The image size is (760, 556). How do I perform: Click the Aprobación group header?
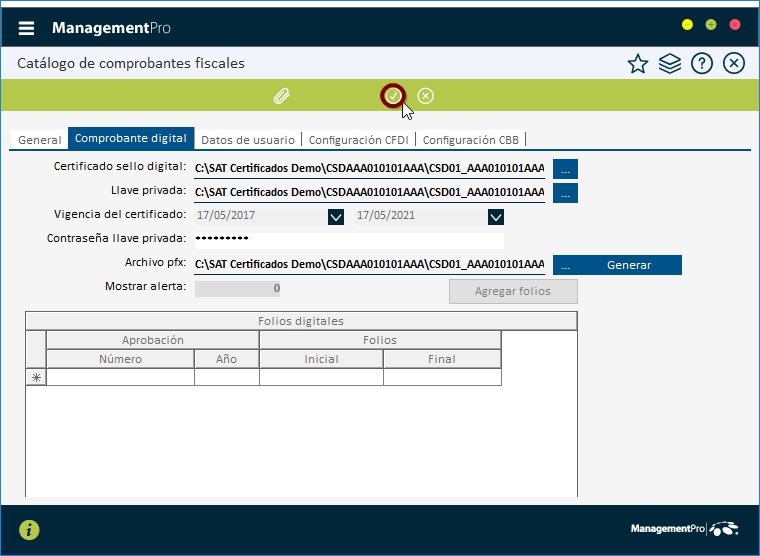[153, 340]
